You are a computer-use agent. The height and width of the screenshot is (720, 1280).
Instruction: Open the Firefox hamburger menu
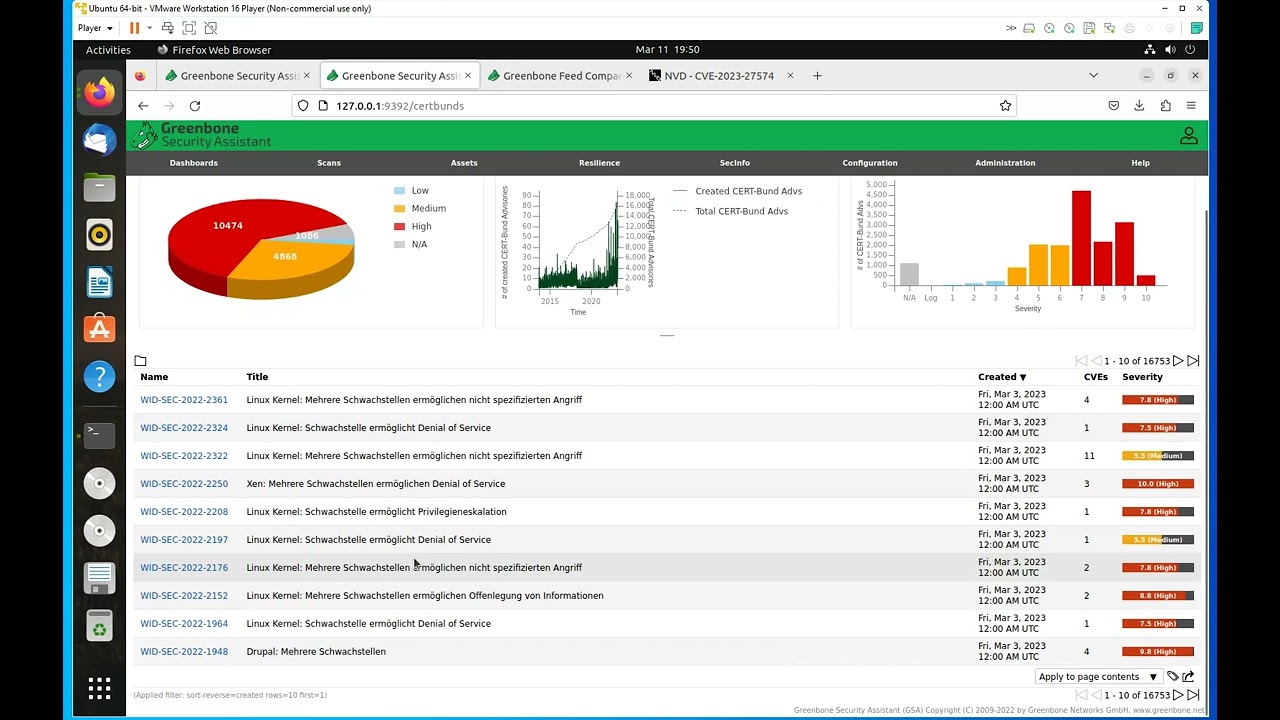tap(1191, 106)
